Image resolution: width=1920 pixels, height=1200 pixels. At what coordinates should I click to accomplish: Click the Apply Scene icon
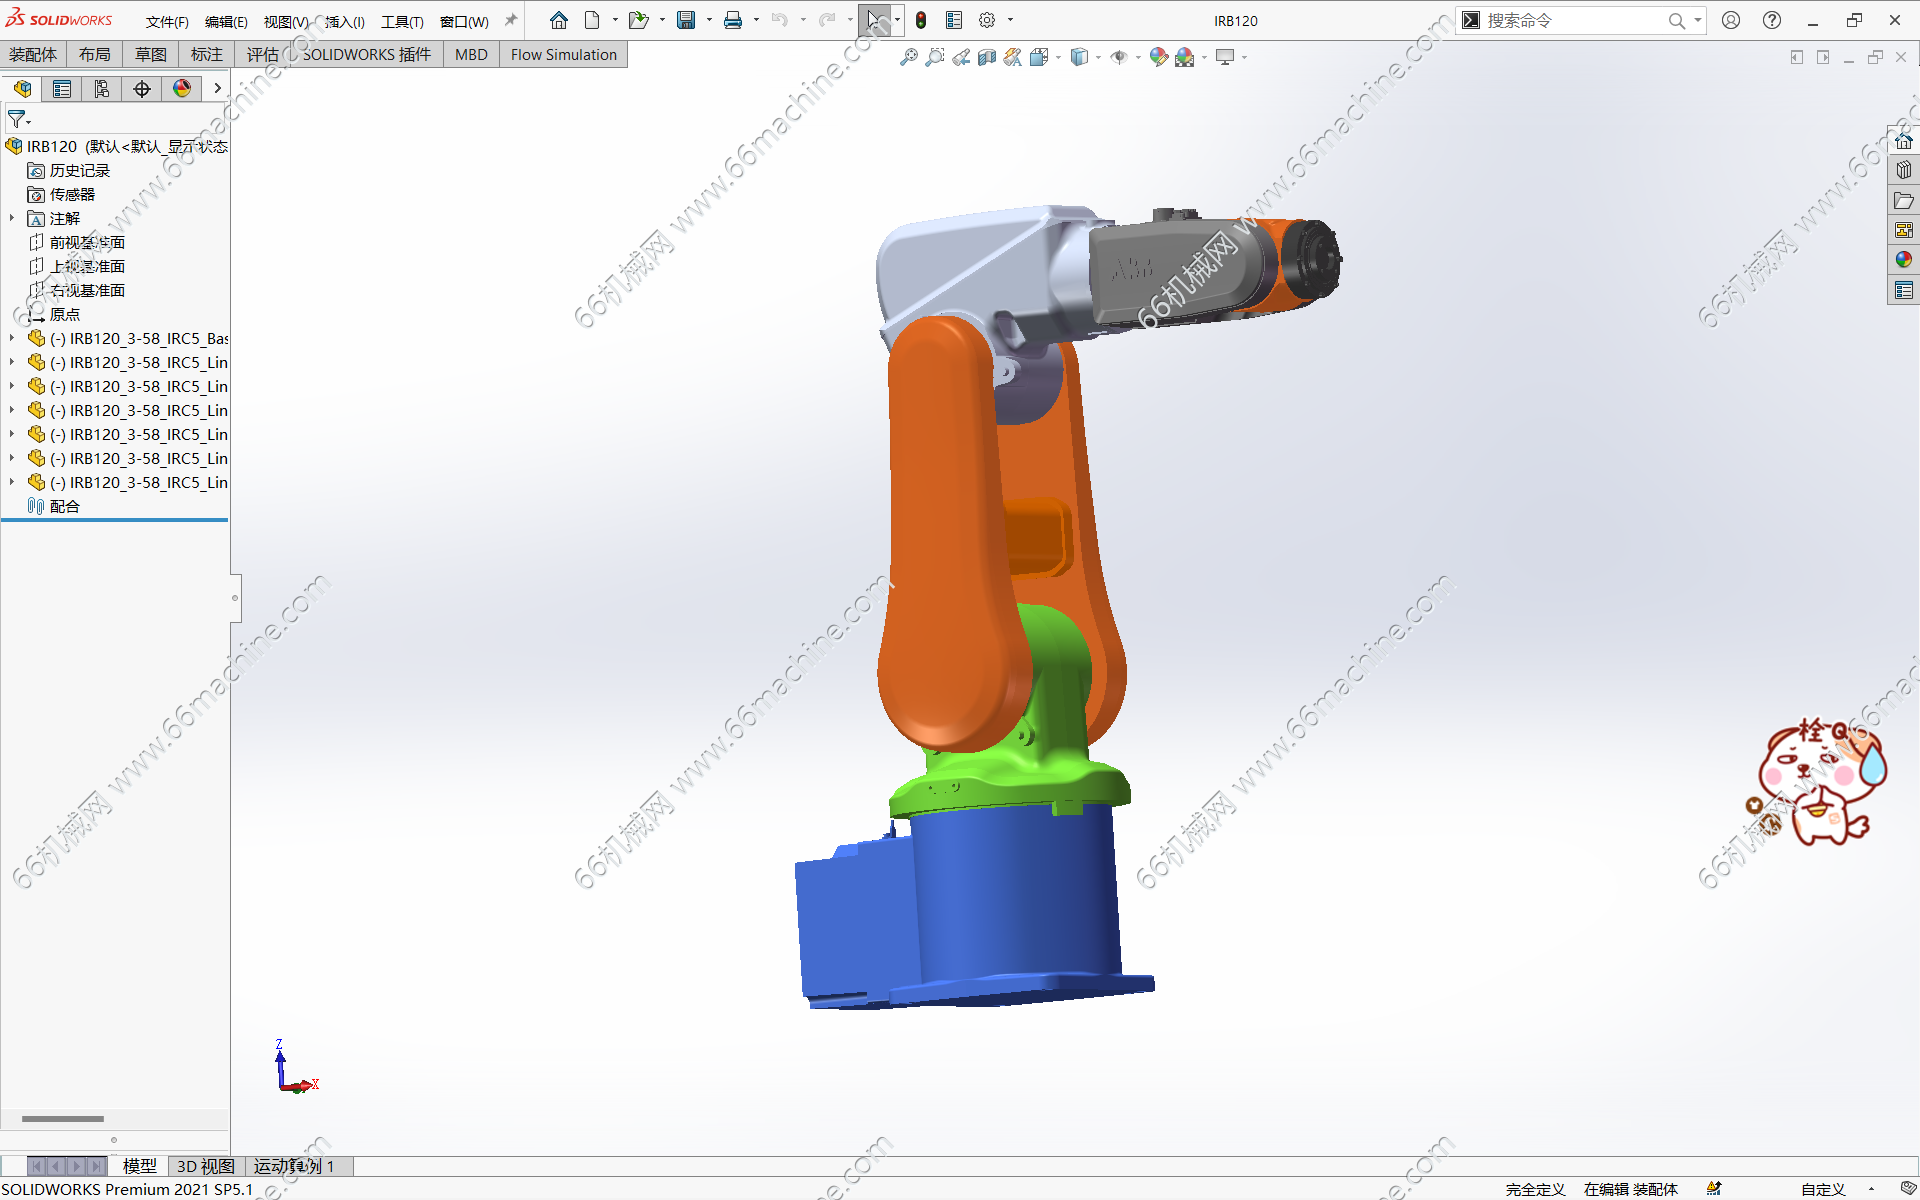click(1185, 57)
